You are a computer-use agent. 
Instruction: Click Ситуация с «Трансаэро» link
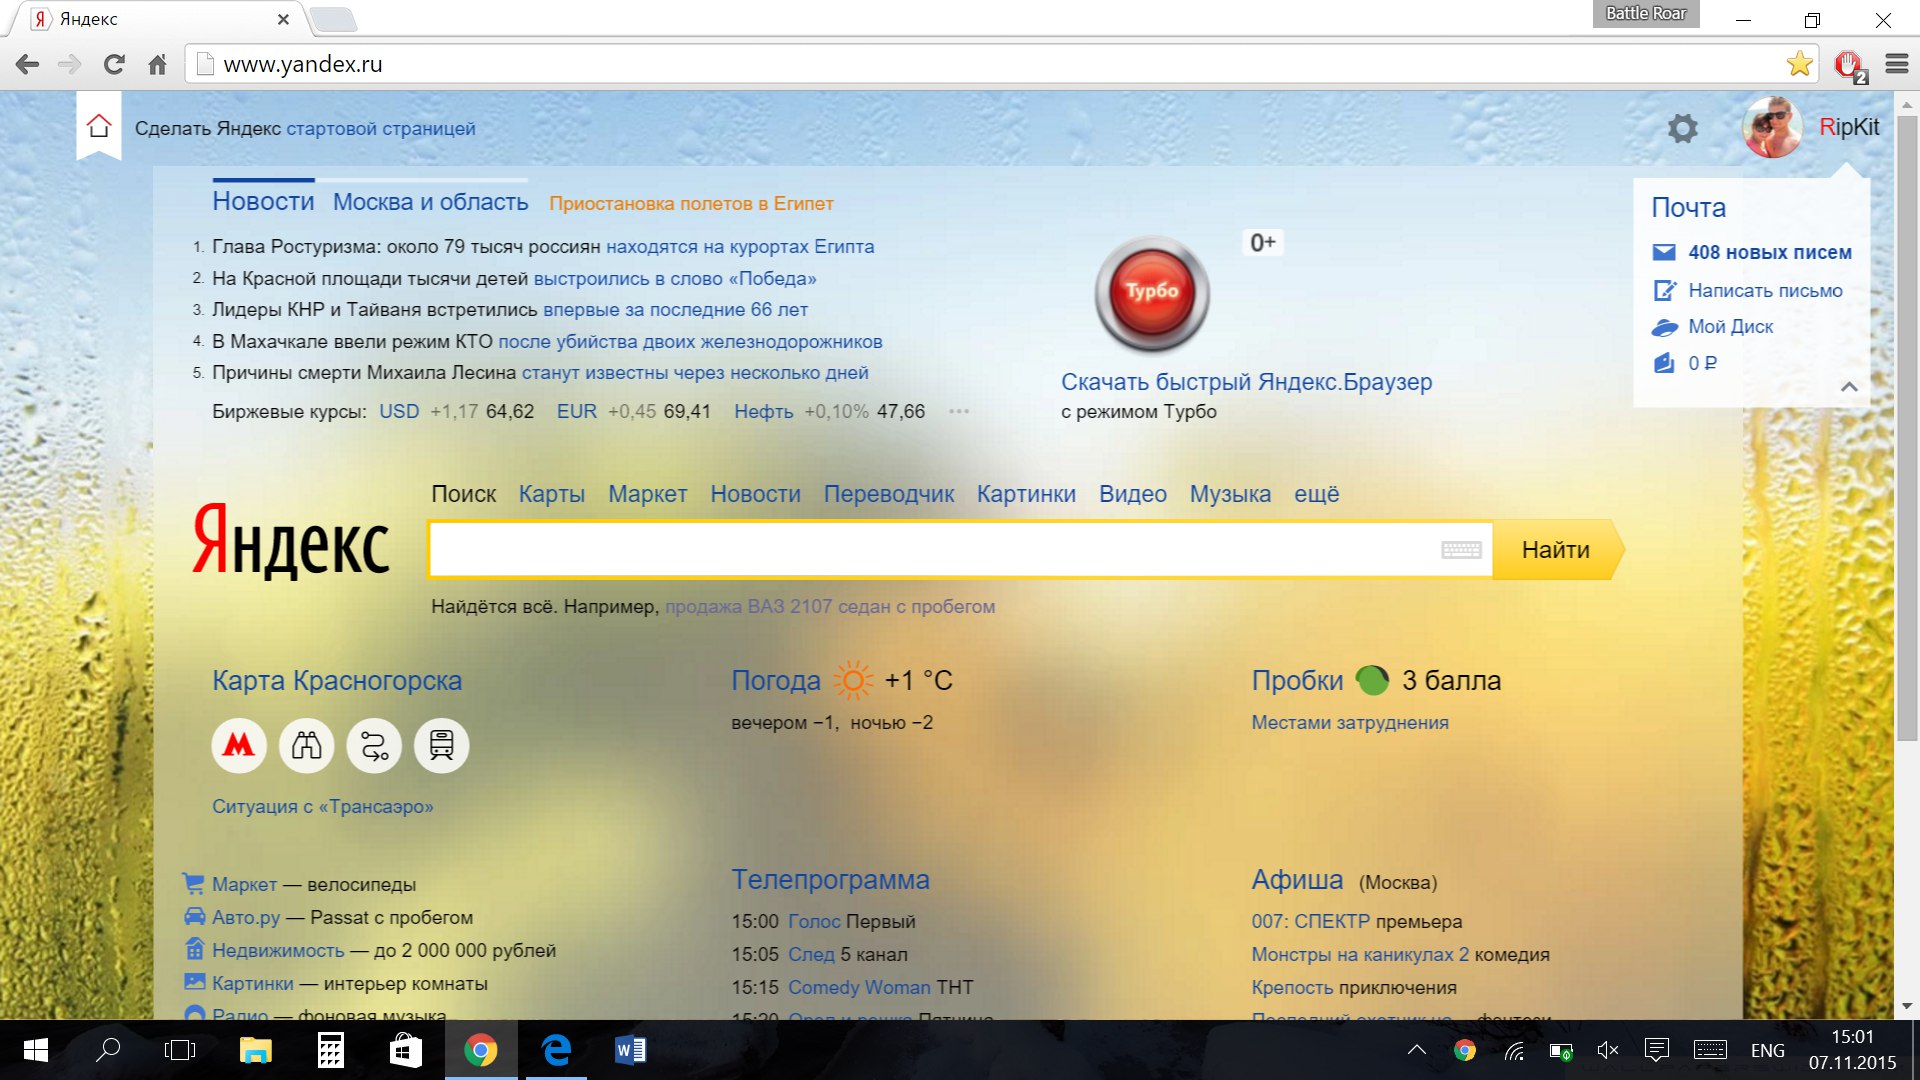tap(323, 806)
